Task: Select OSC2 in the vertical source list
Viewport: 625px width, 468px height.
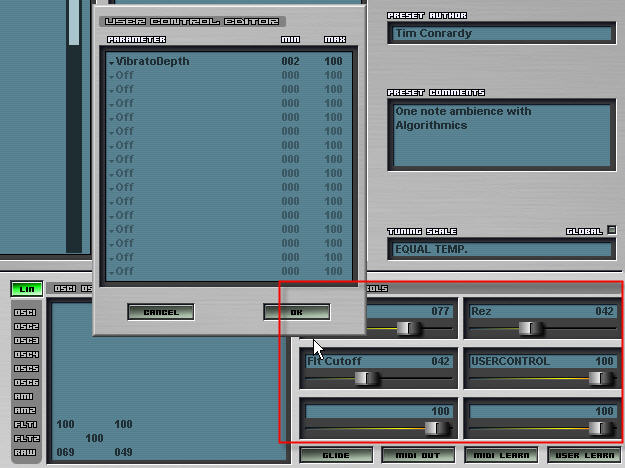Action: (26, 326)
